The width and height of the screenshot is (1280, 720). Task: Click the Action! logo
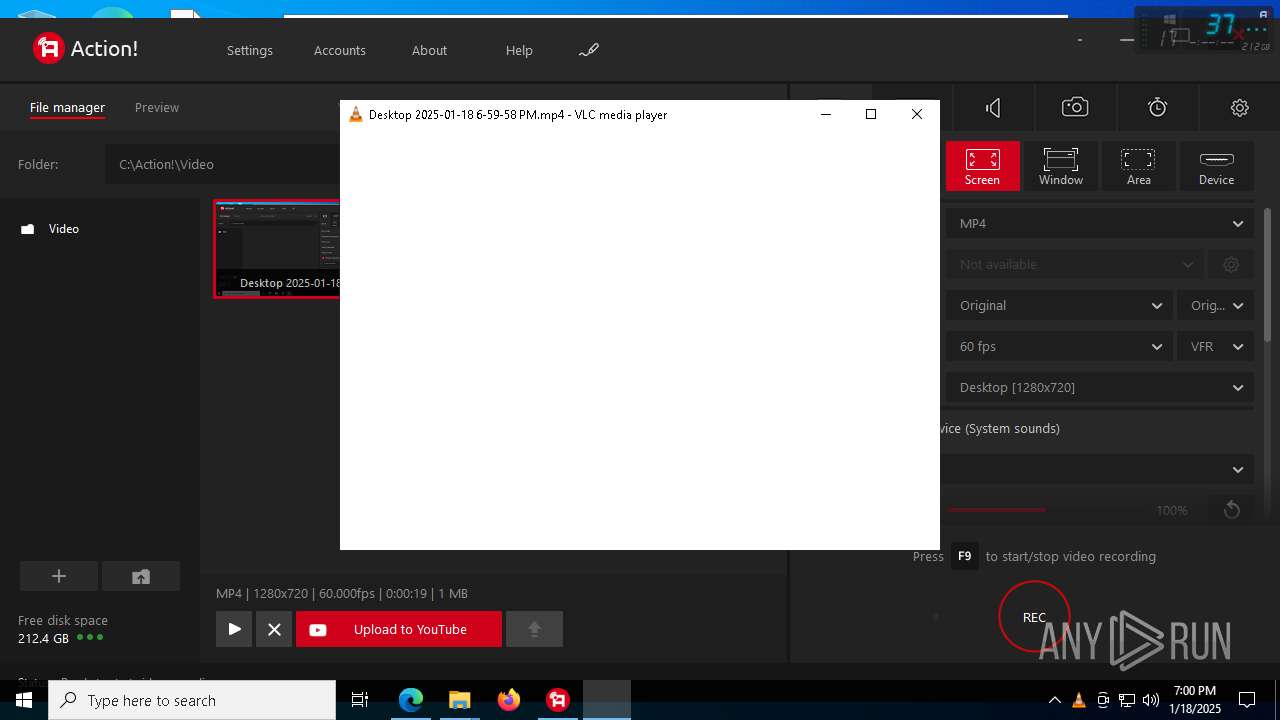[85, 48]
